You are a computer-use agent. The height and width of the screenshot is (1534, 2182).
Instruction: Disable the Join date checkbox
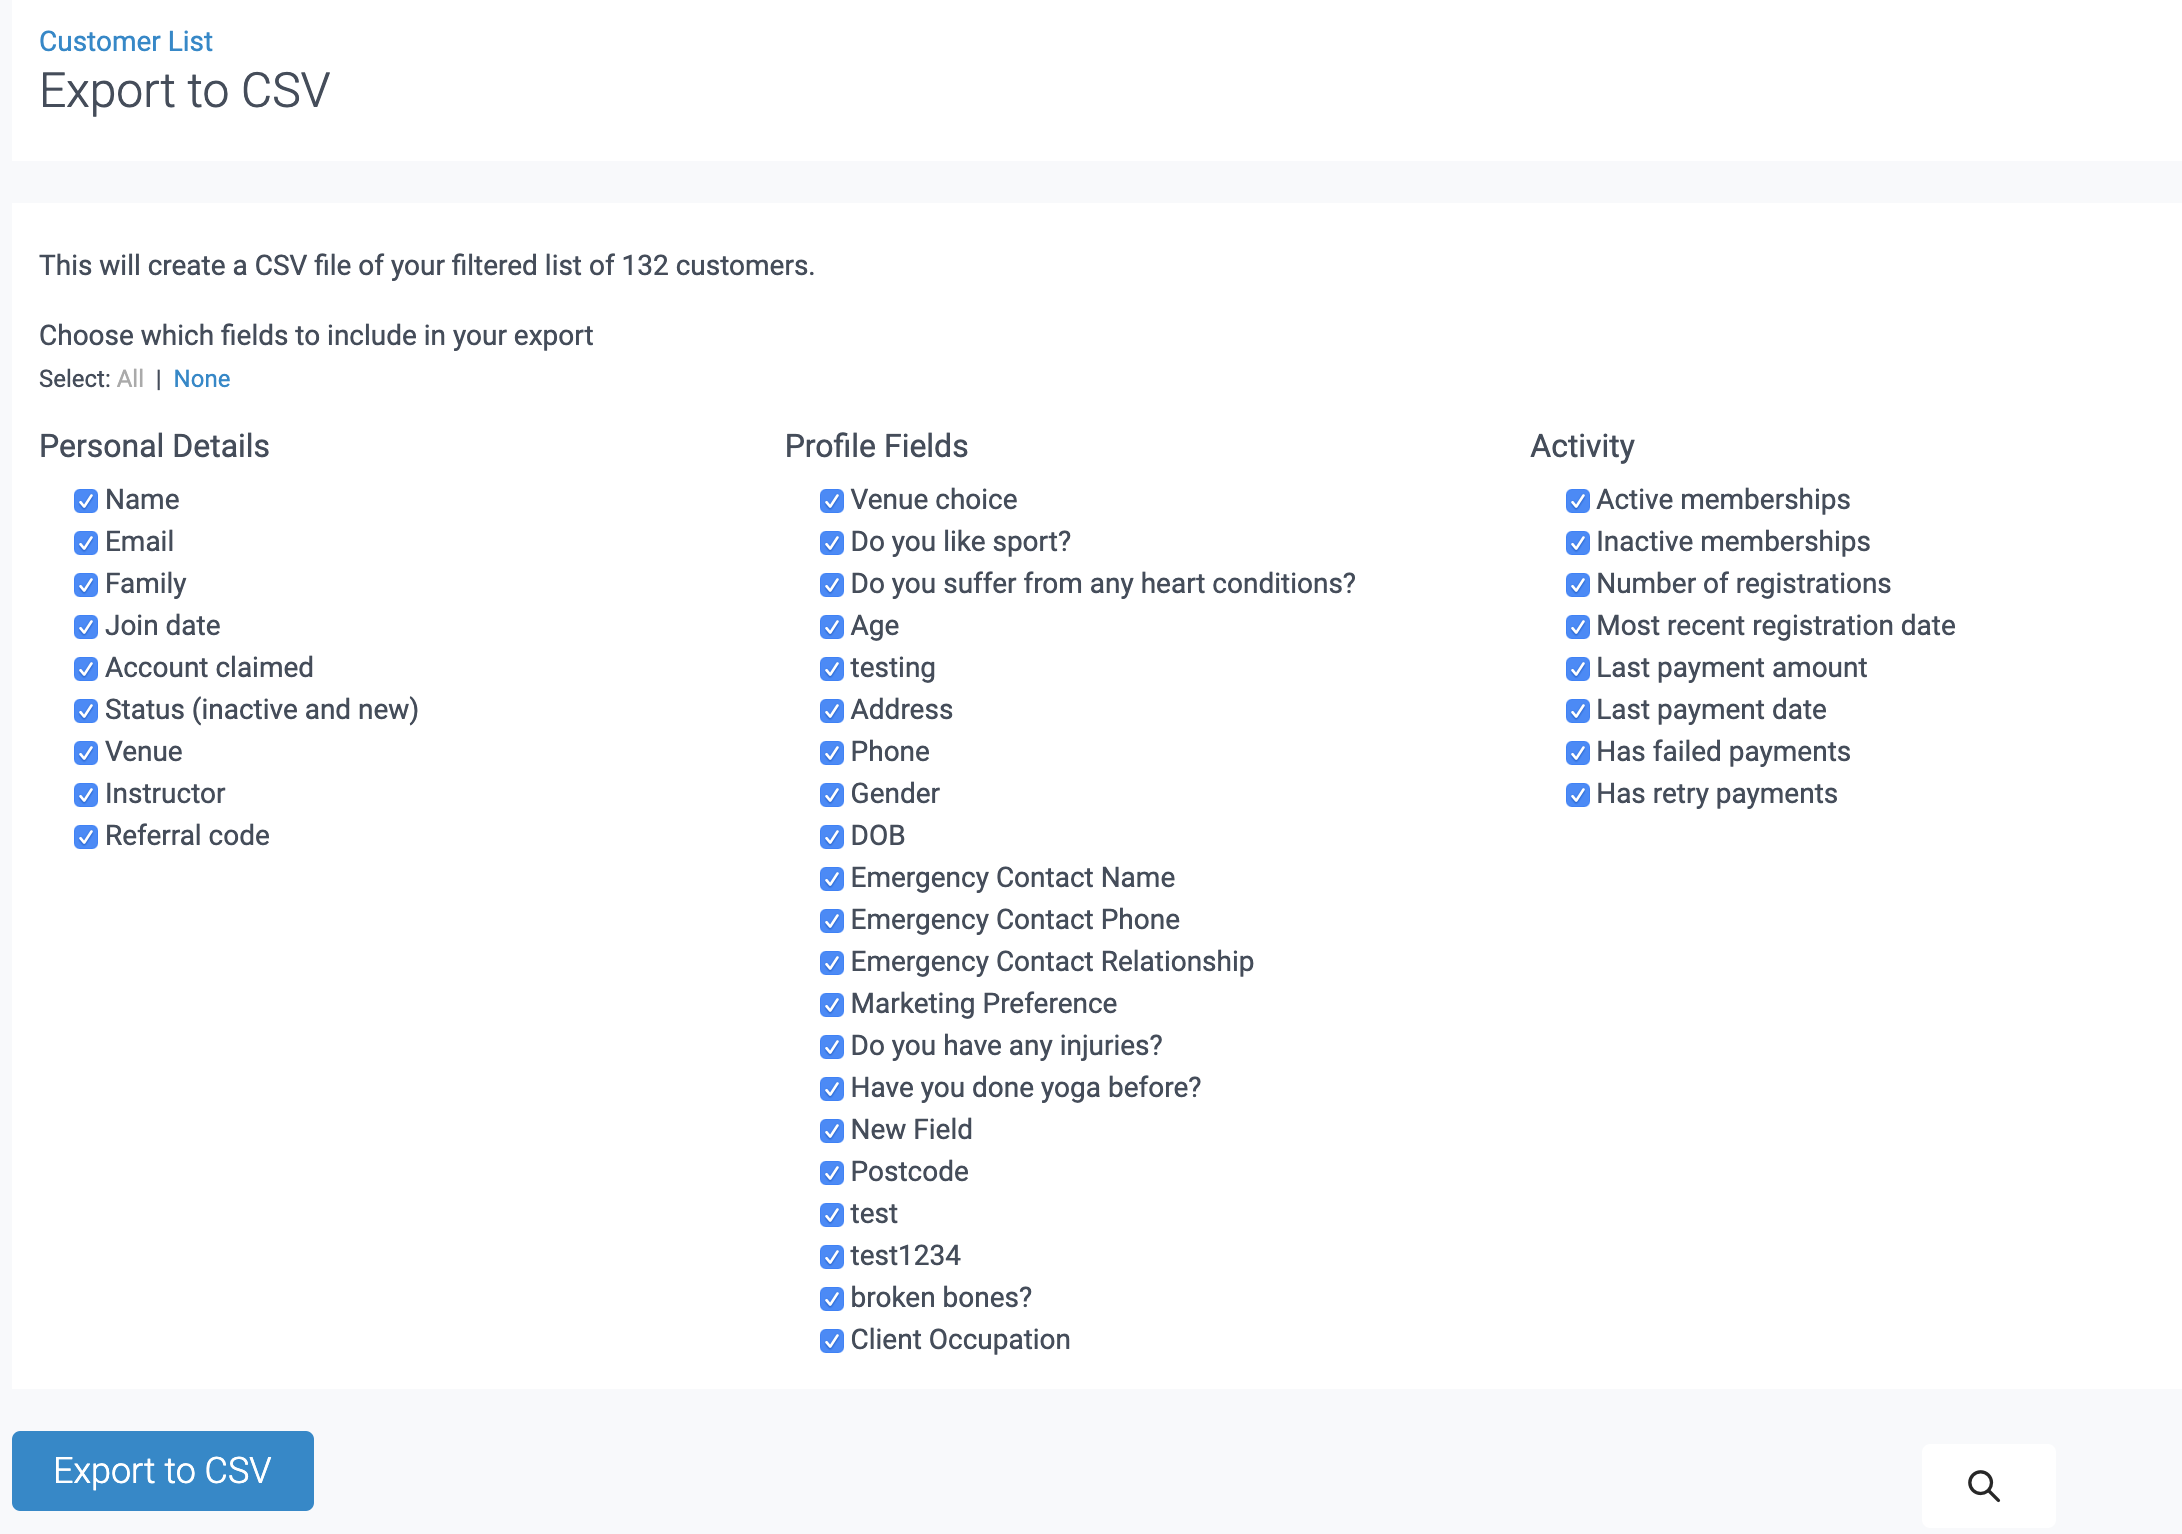click(x=86, y=626)
